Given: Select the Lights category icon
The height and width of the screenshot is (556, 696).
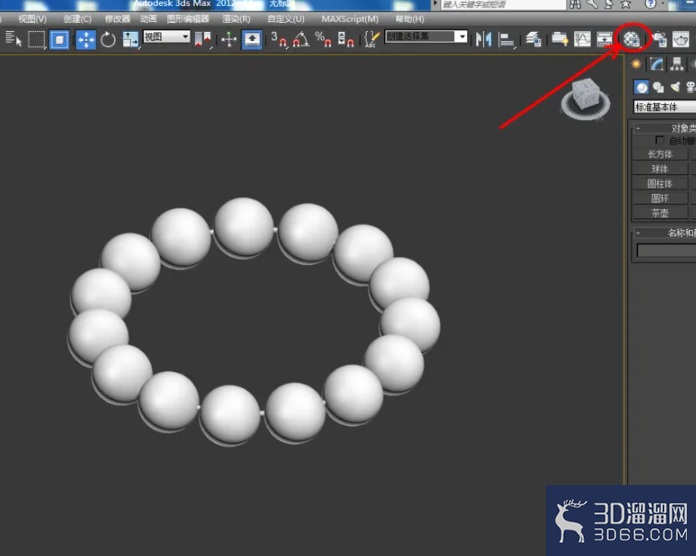Looking at the screenshot, I should pos(675,87).
